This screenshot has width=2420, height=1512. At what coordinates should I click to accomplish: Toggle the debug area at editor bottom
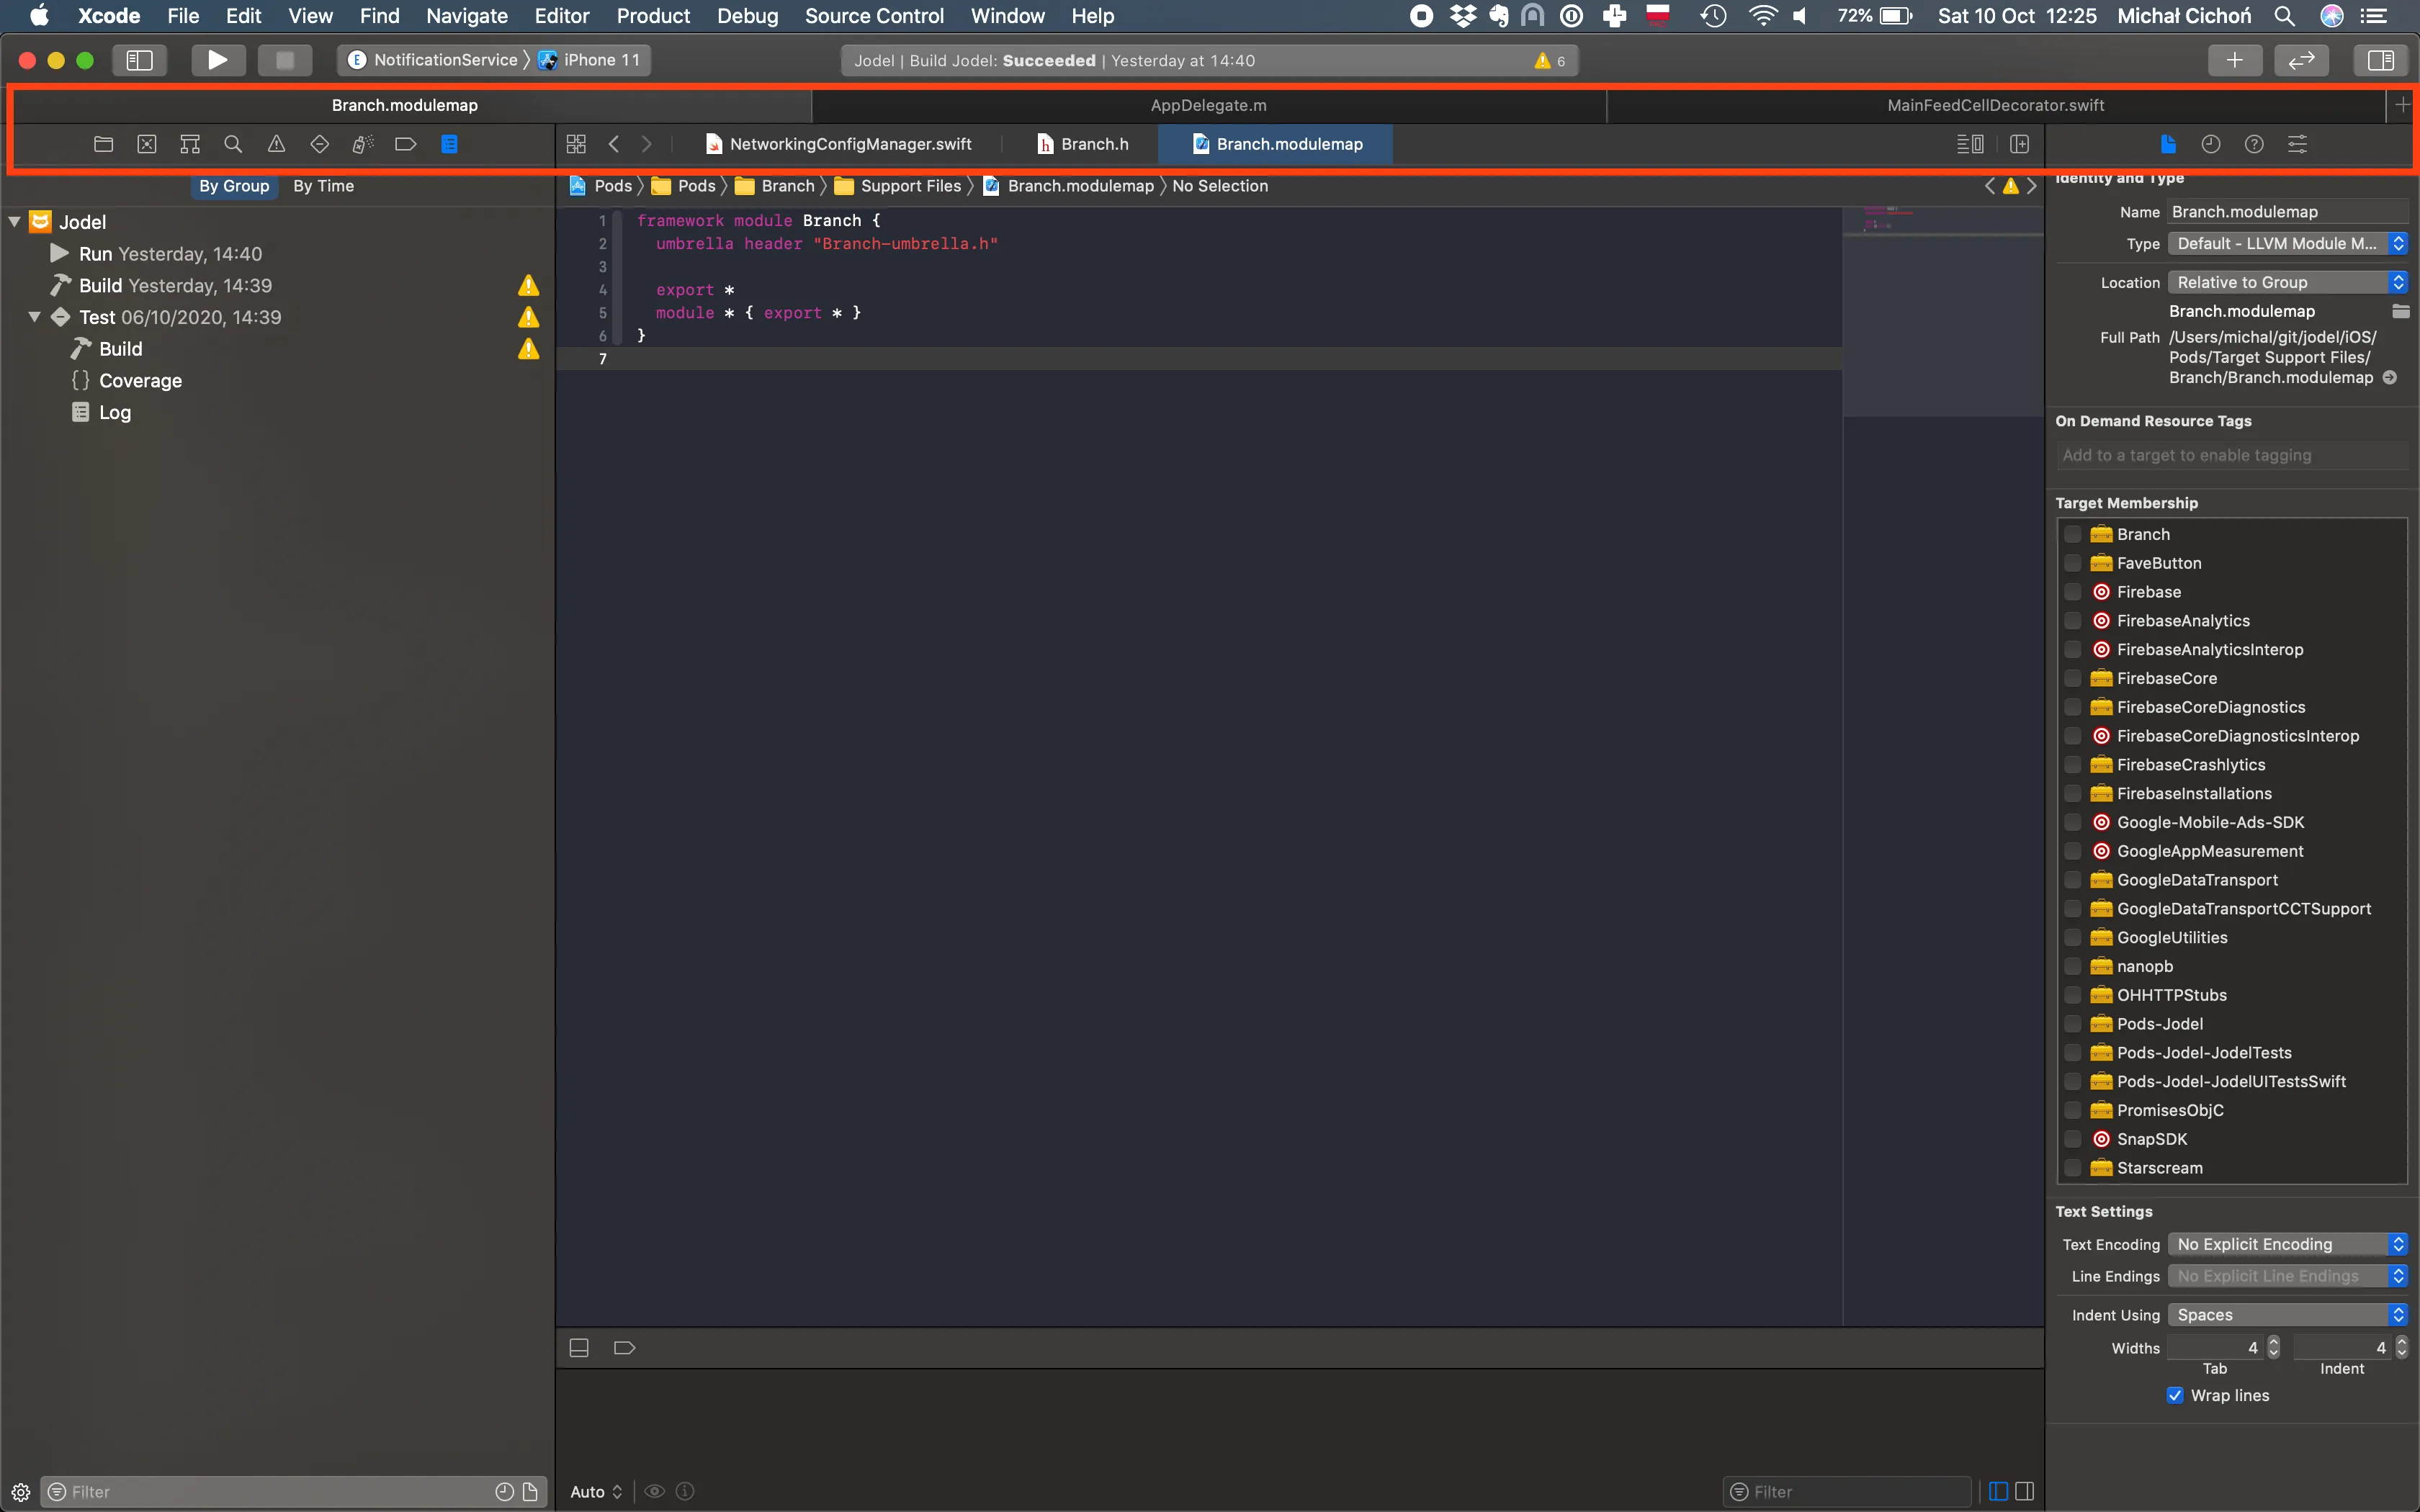[579, 1348]
